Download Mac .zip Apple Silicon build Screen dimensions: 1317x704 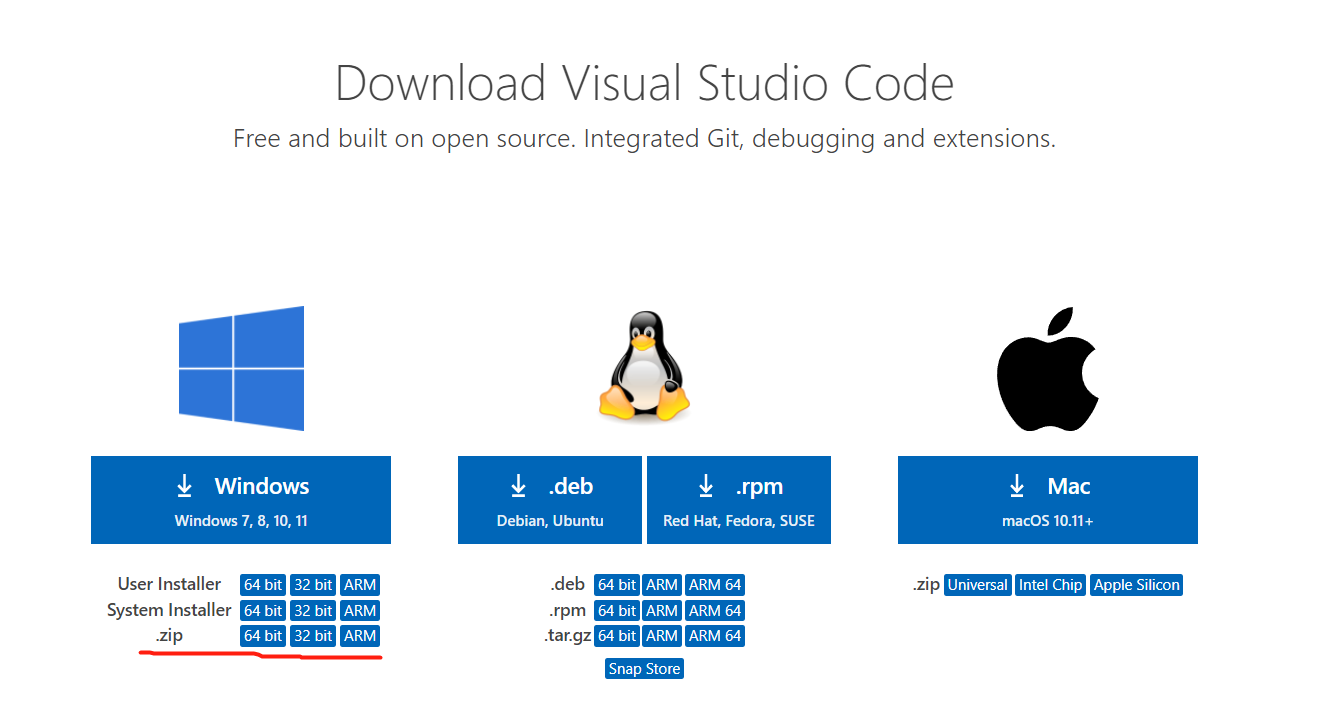point(1137,585)
